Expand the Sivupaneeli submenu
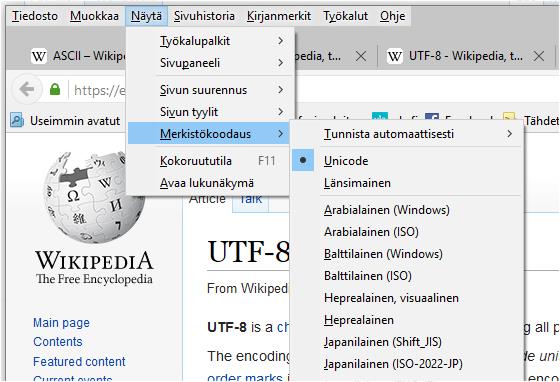Viewport: 560px width, 382px height. pos(209,63)
